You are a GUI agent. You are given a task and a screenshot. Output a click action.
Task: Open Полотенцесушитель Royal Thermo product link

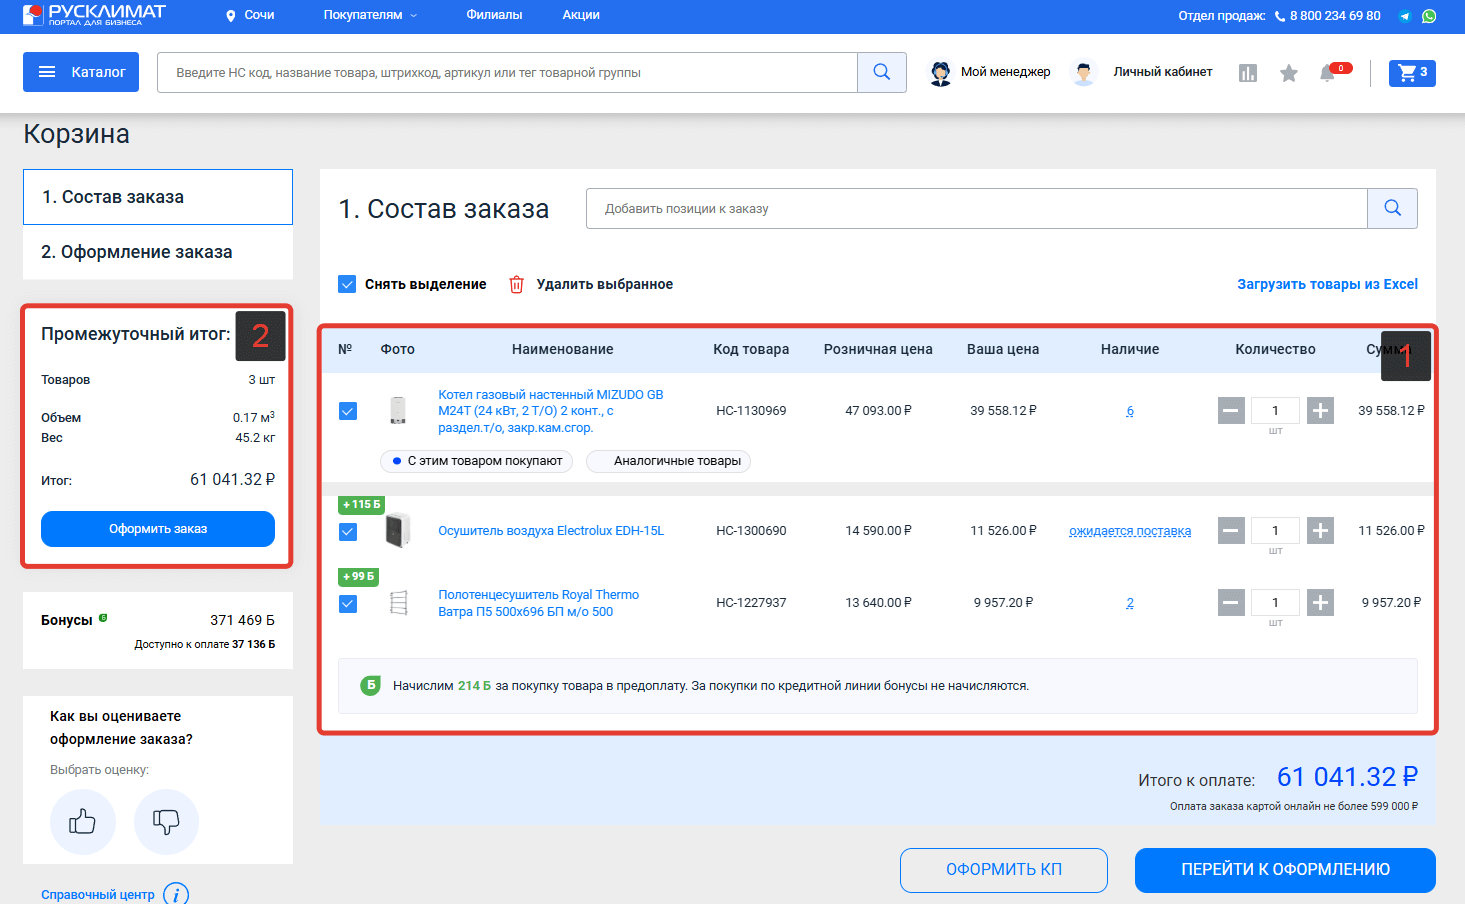coord(538,603)
